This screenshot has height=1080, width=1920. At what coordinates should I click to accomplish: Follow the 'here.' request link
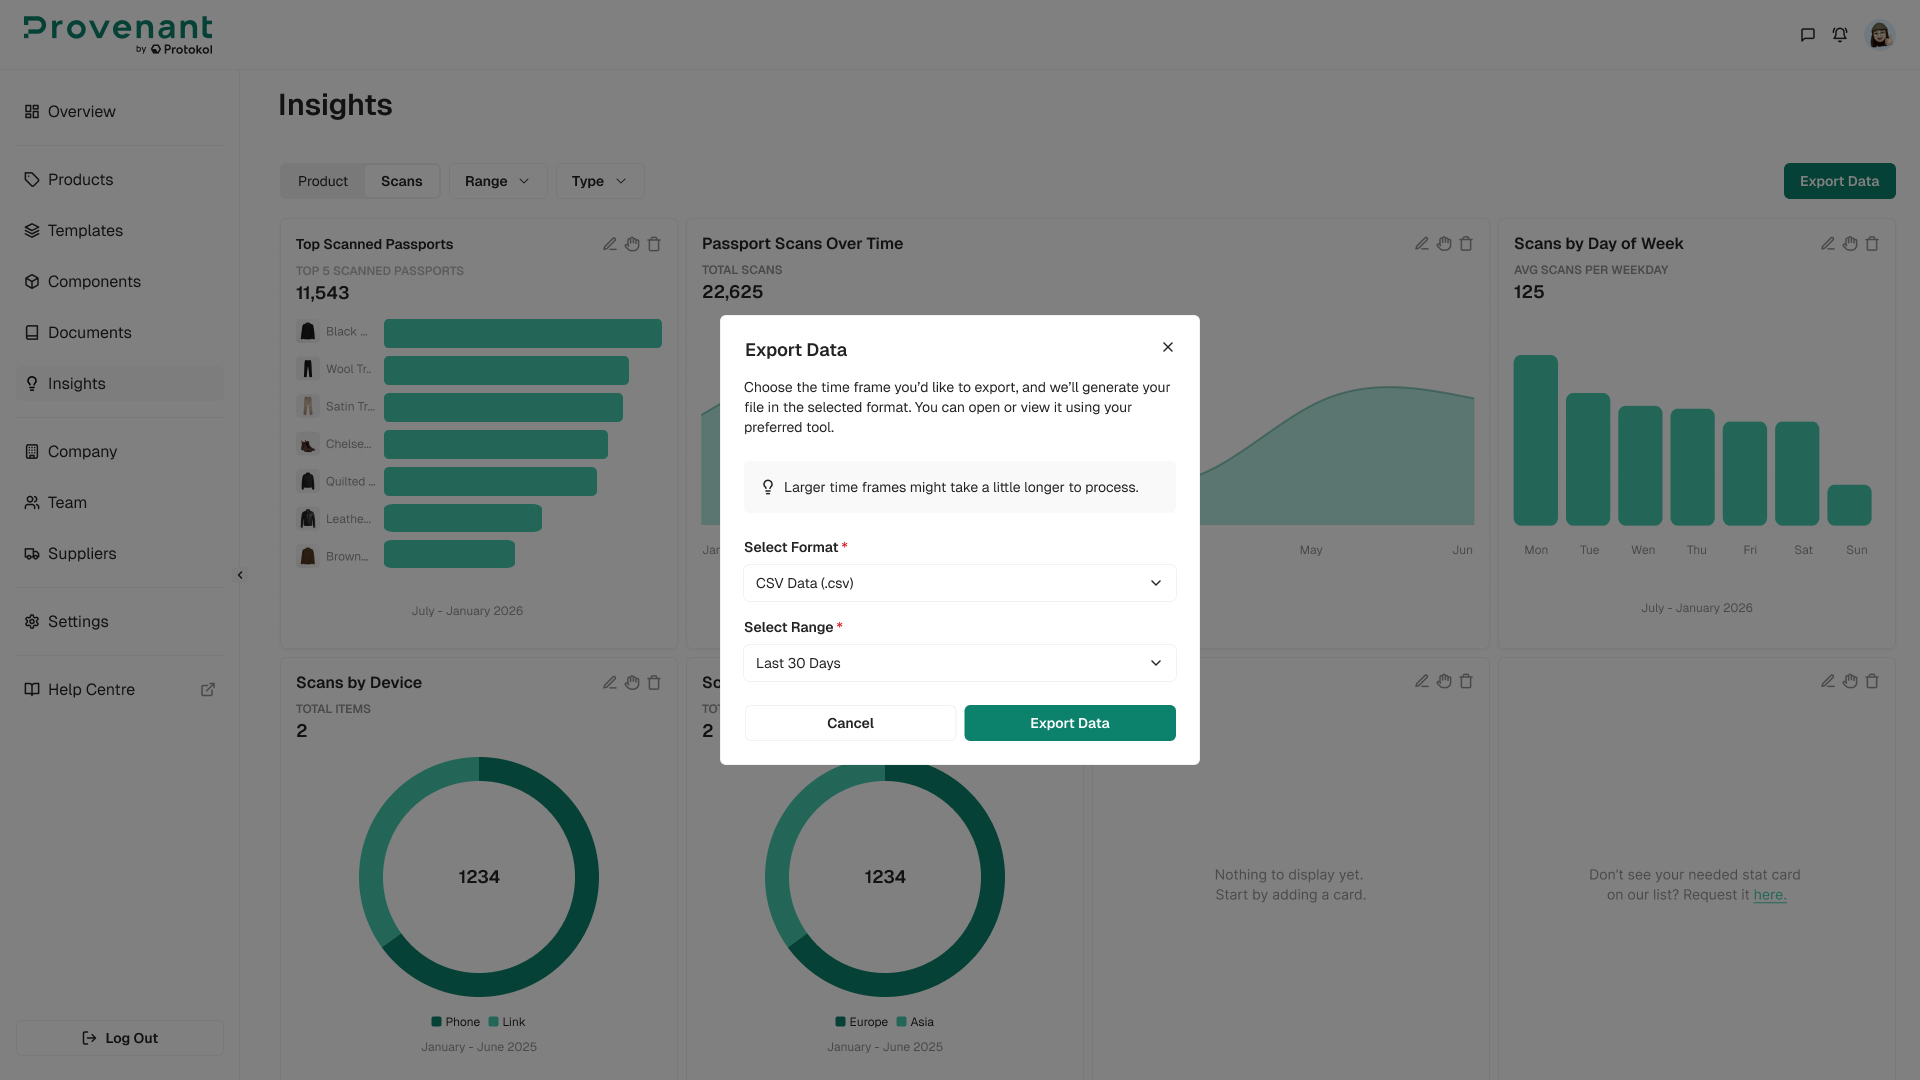[x=1770, y=895]
